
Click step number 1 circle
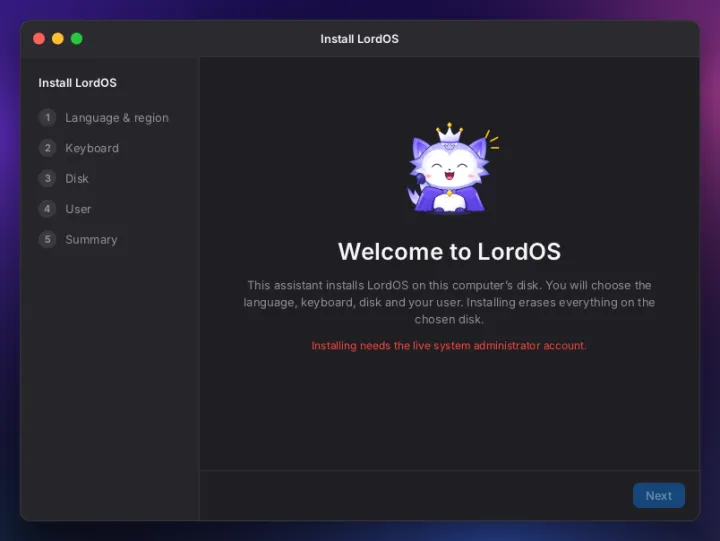[47, 118]
